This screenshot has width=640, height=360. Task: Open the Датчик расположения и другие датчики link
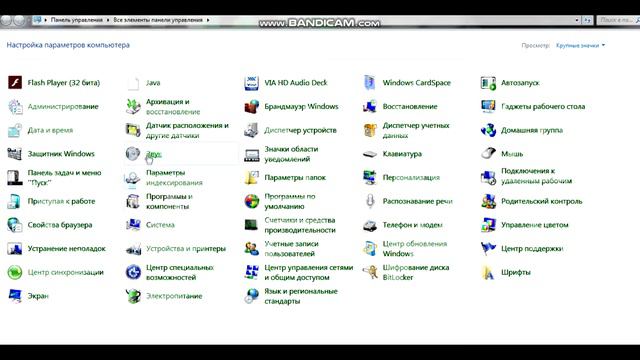187,130
